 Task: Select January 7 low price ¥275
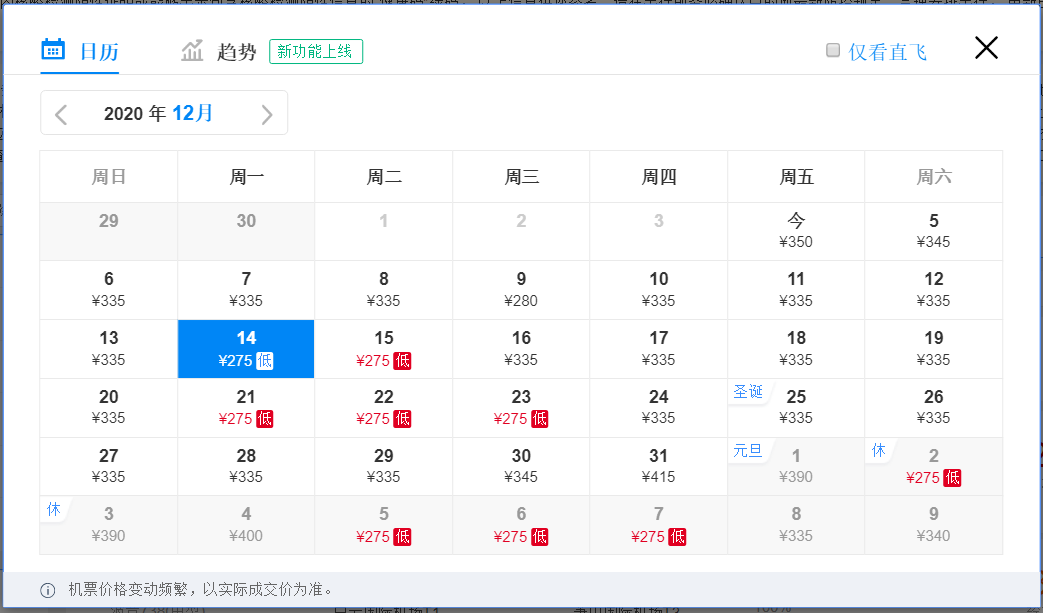pyautogui.click(x=659, y=525)
